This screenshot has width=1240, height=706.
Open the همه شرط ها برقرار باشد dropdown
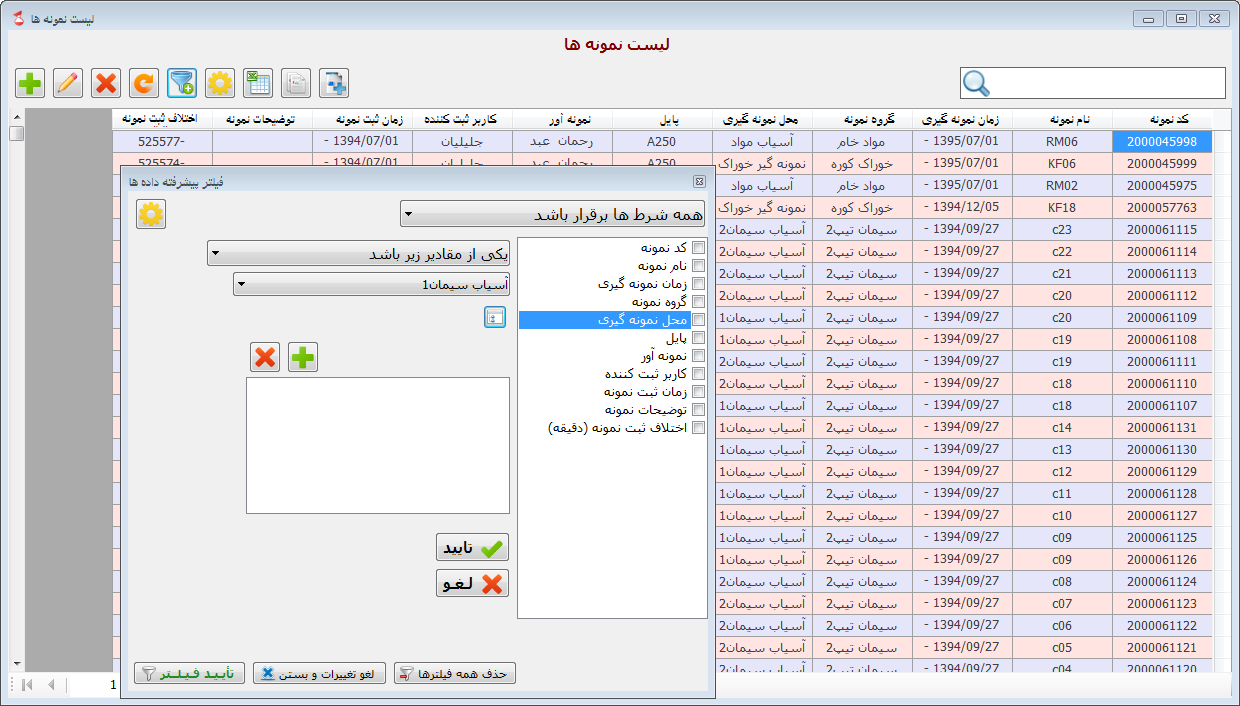(552, 214)
